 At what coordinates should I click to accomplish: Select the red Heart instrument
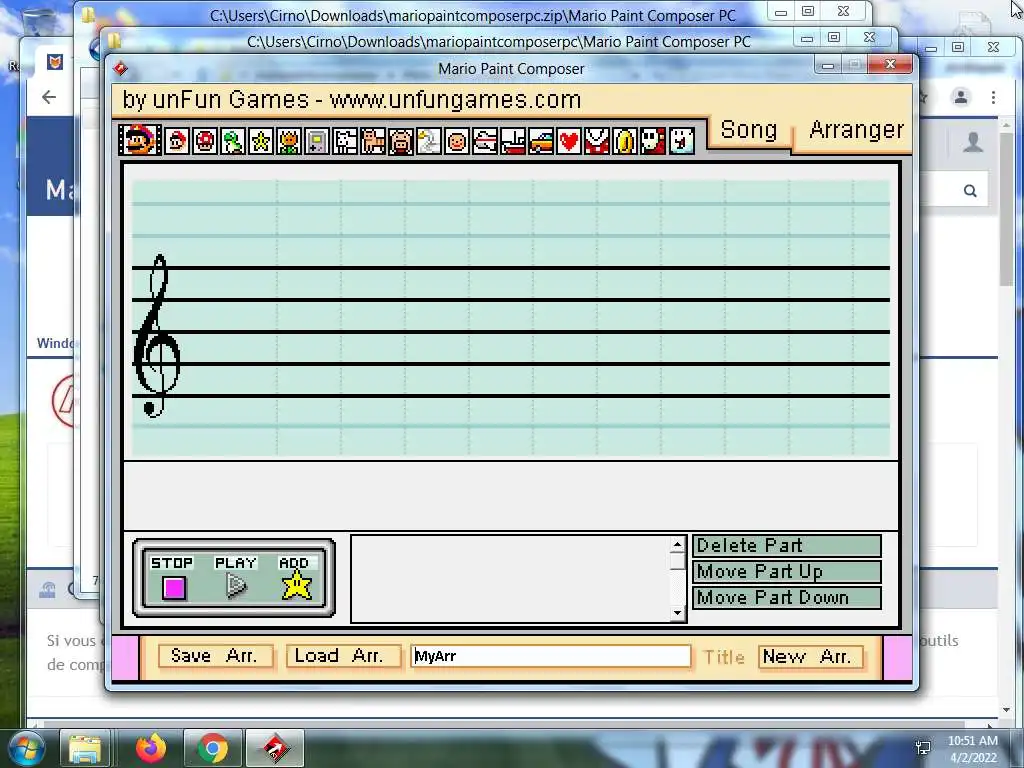(x=569, y=141)
